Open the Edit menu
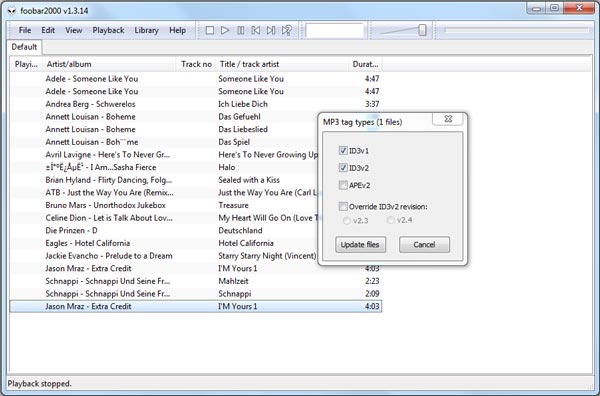Image resolution: width=600 pixels, height=396 pixels. point(48,30)
